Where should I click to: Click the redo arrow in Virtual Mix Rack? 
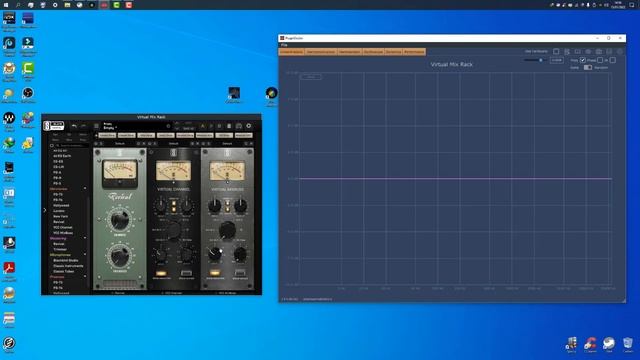coord(84,126)
